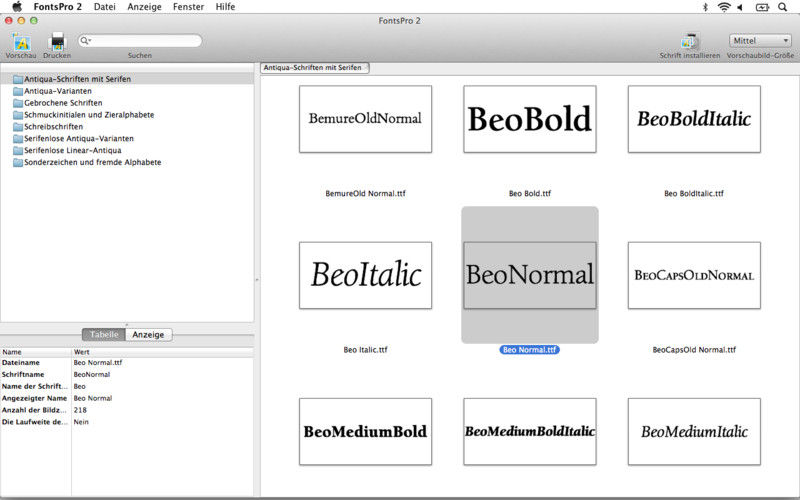Click the Beo Bold.ttf file name

tap(530, 193)
